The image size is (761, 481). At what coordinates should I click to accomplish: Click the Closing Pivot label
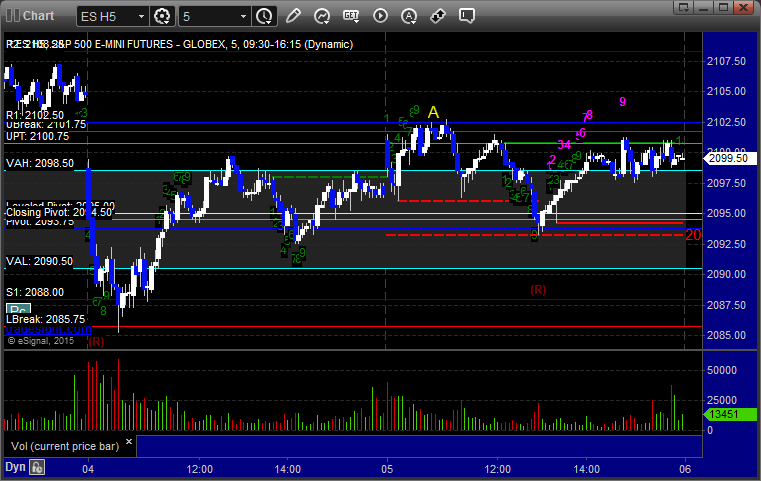point(59,213)
